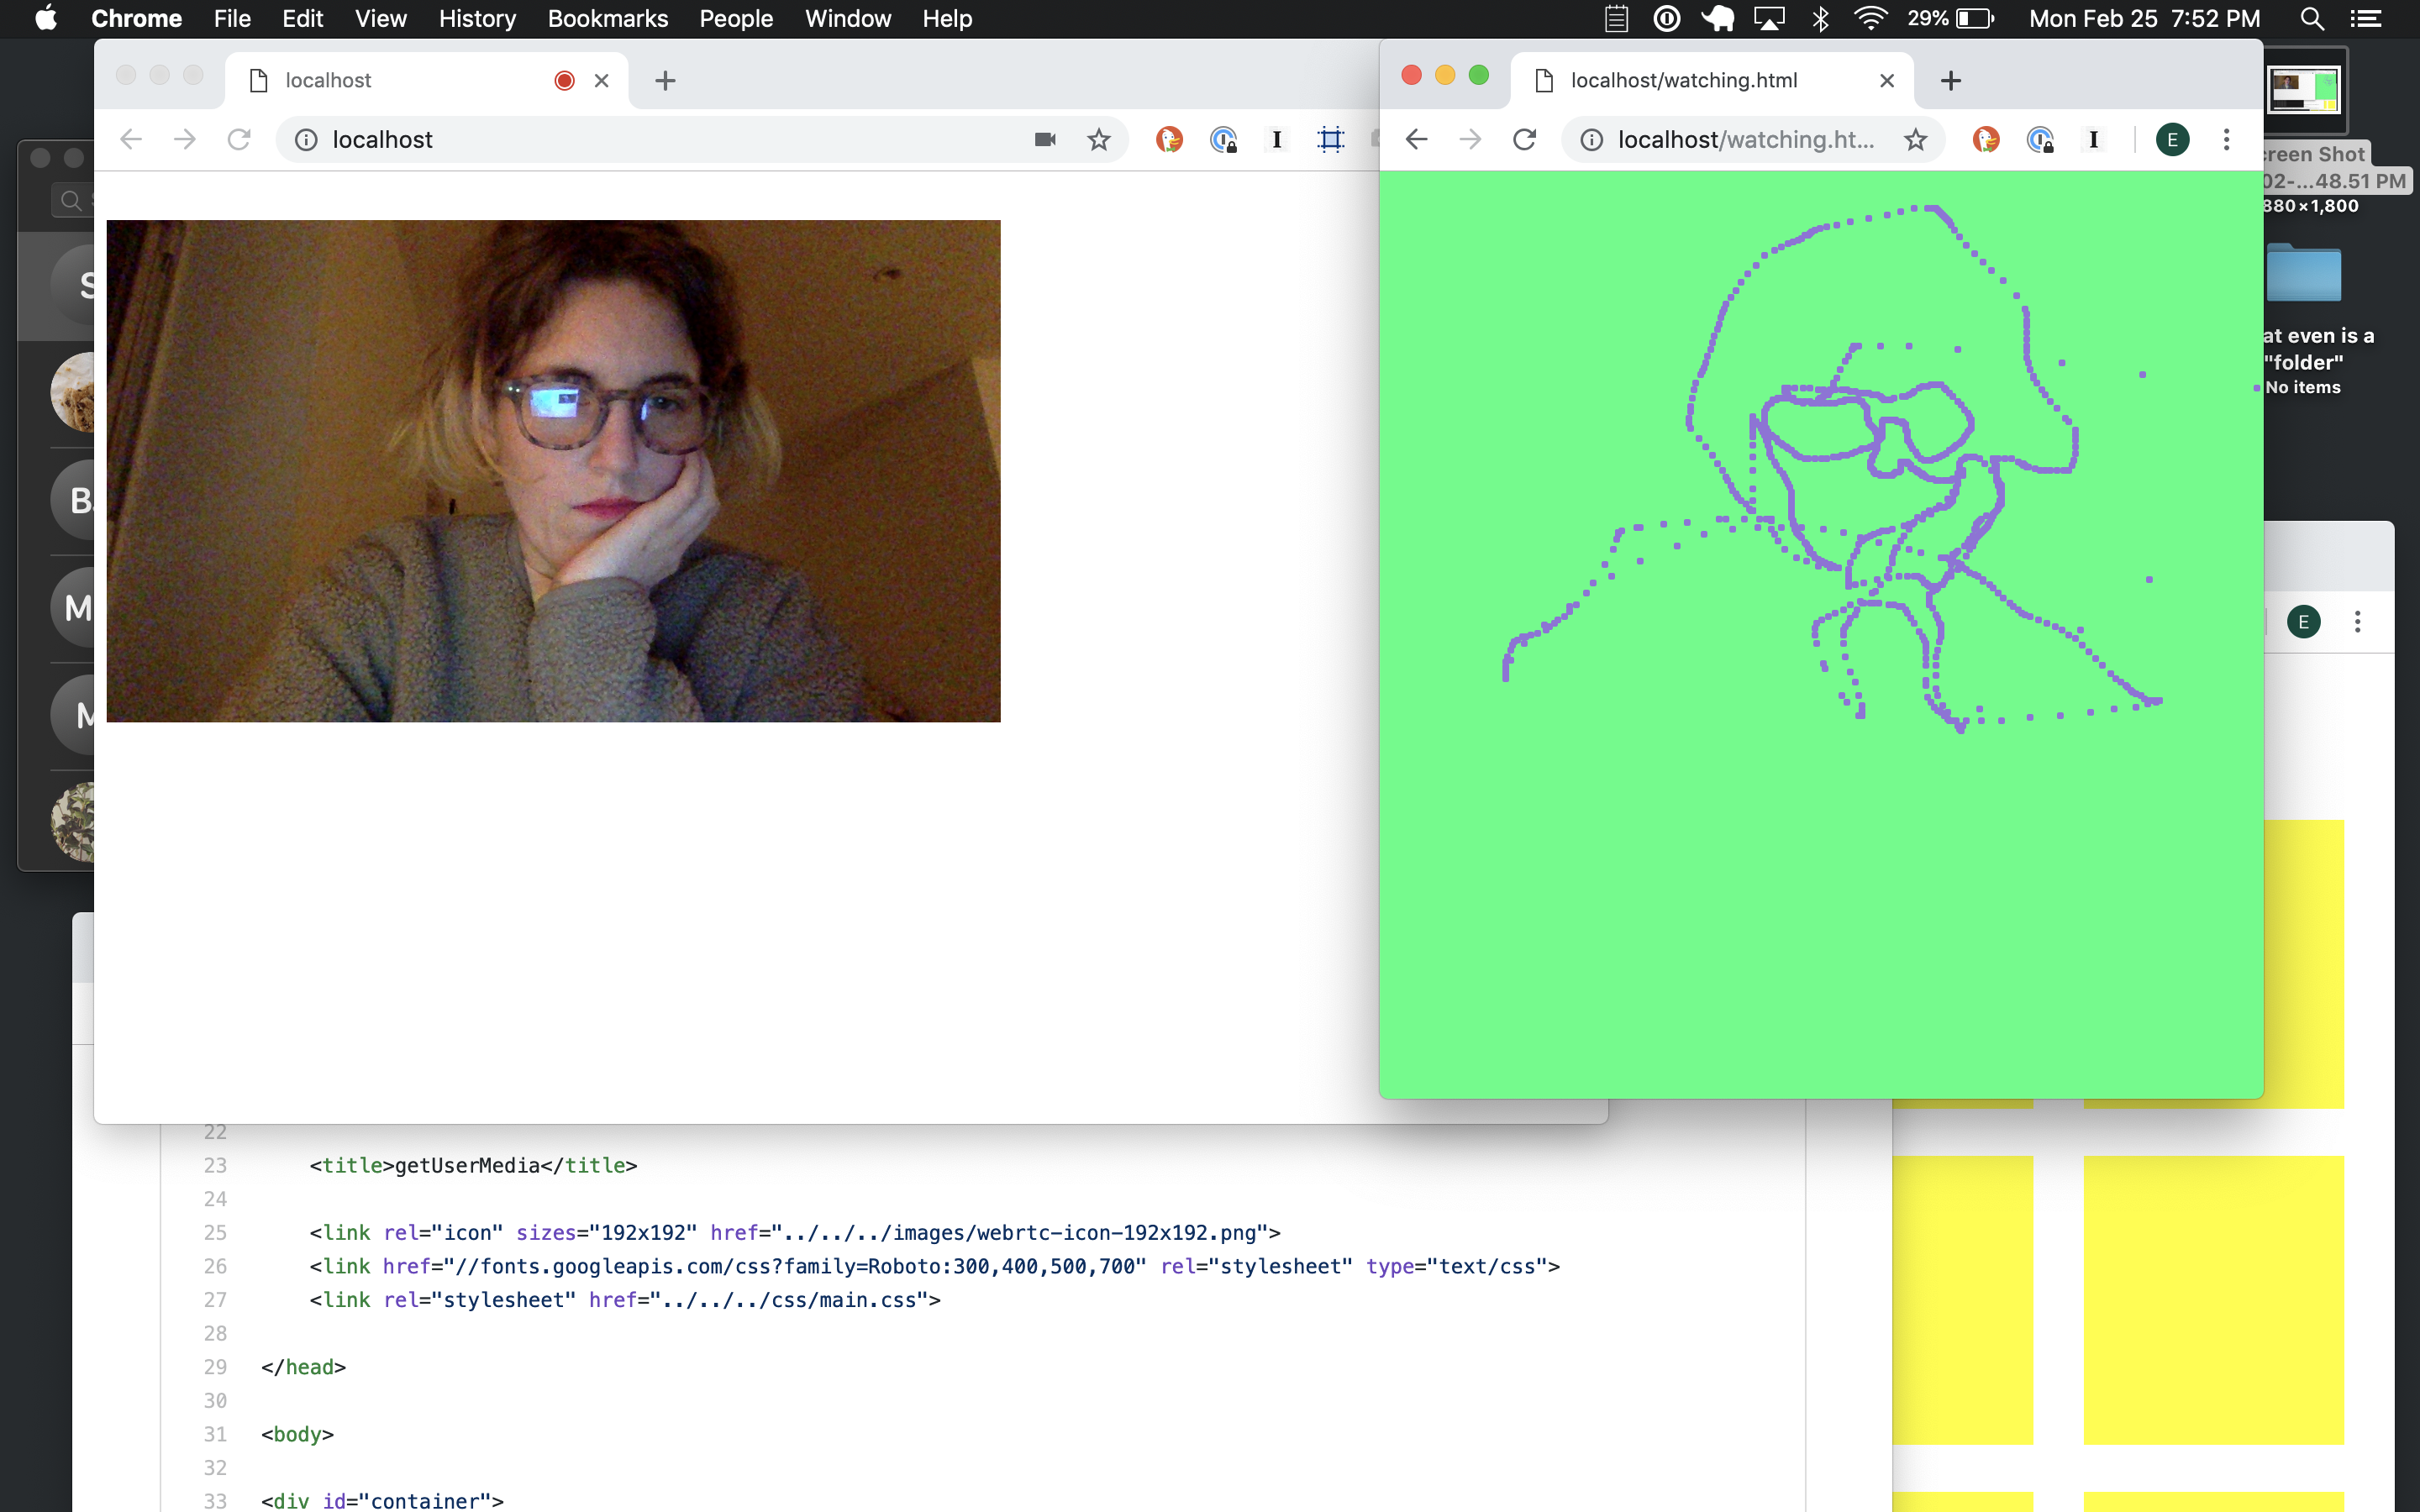Open Chrome's three-dot menu in the watching window

pos(2226,139)
